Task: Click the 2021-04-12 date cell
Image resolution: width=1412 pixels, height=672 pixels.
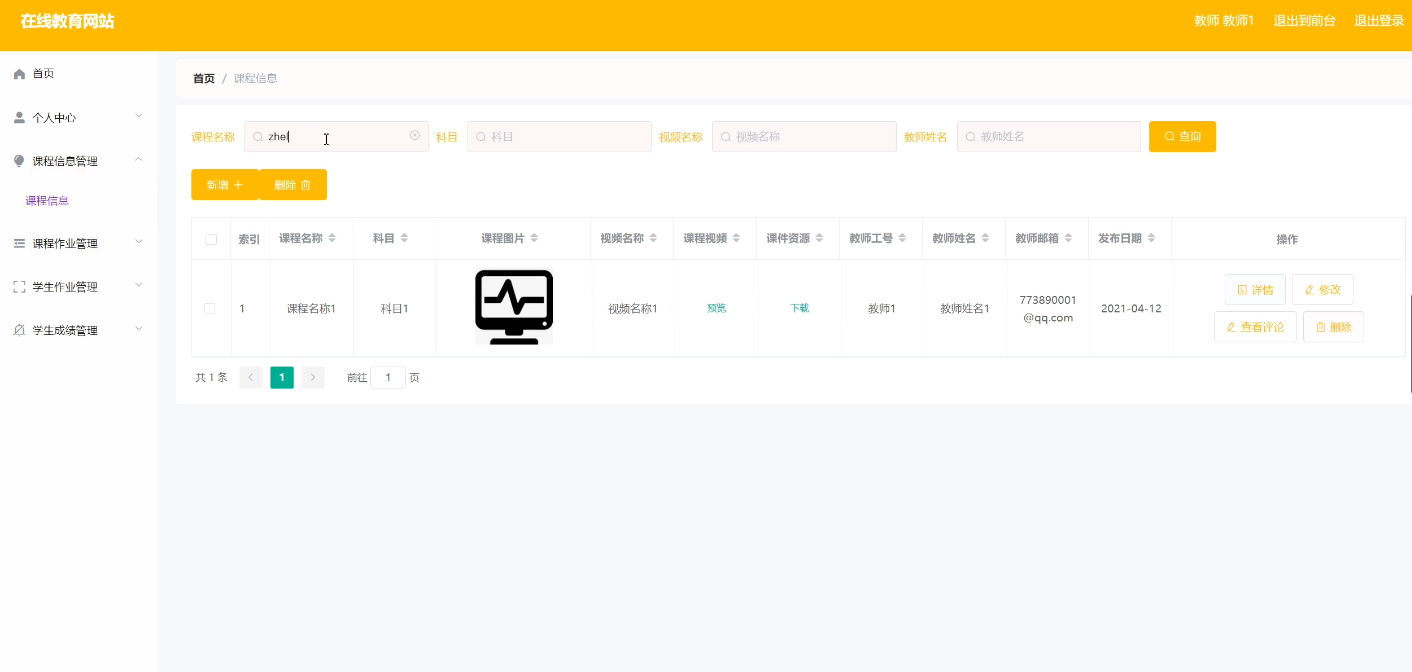Action: (x=1131, y=308)
